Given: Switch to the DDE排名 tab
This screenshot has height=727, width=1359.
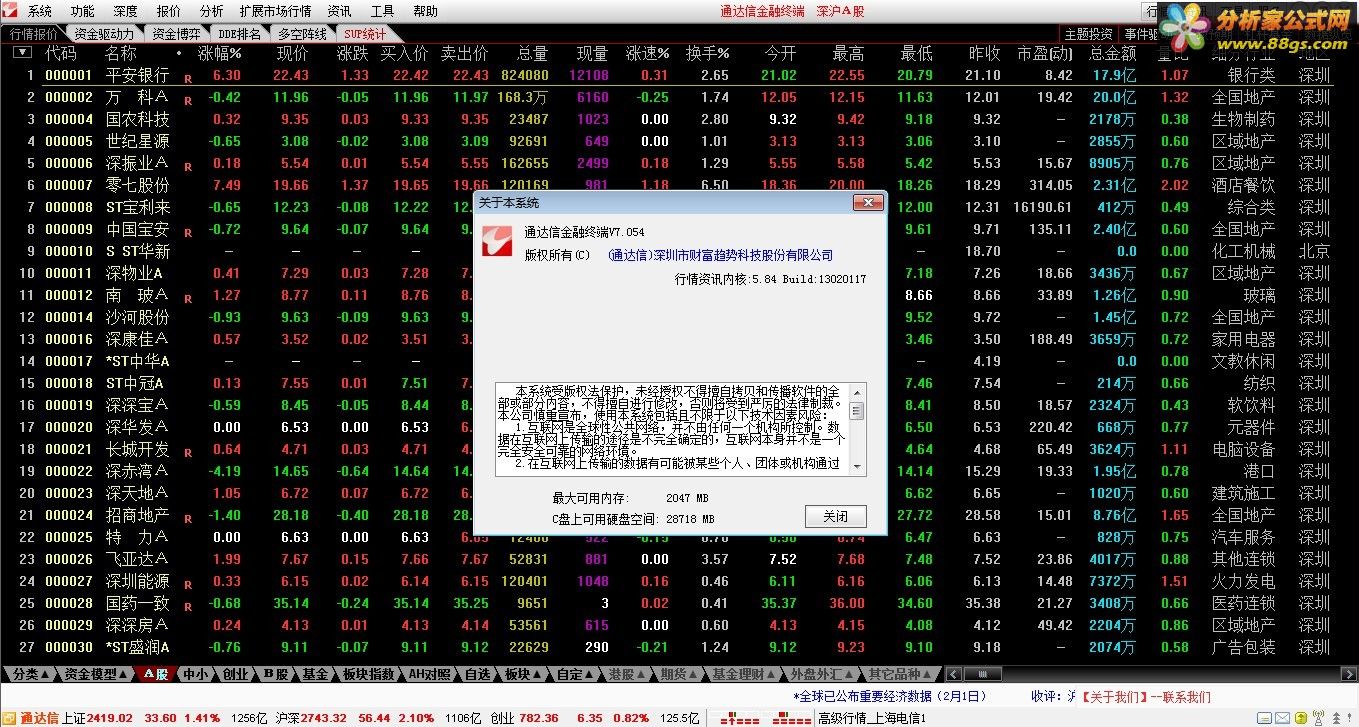Looking at the screenshot, I should click(239, 33).
